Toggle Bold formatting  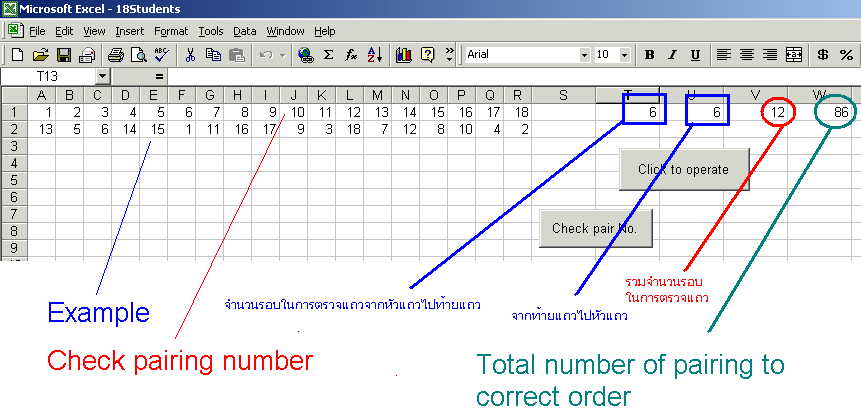(x=649, y=55)
